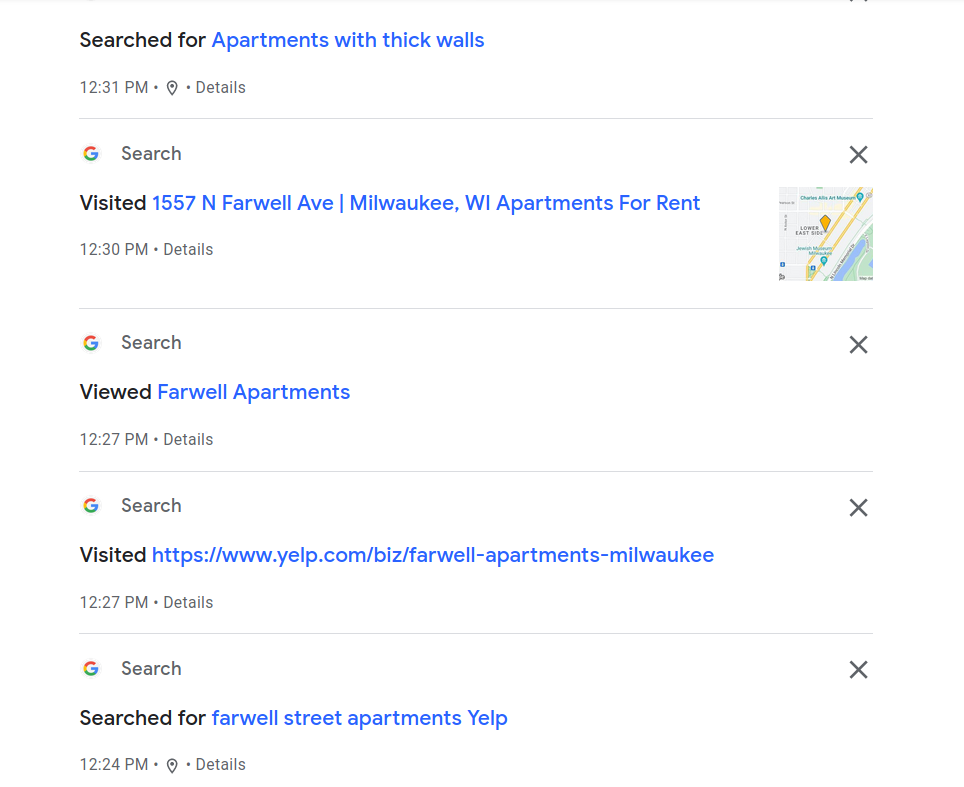Open the Farwell Apartments viewed link
The height and width of the screenshot is (787, 964).
point(254,392)
